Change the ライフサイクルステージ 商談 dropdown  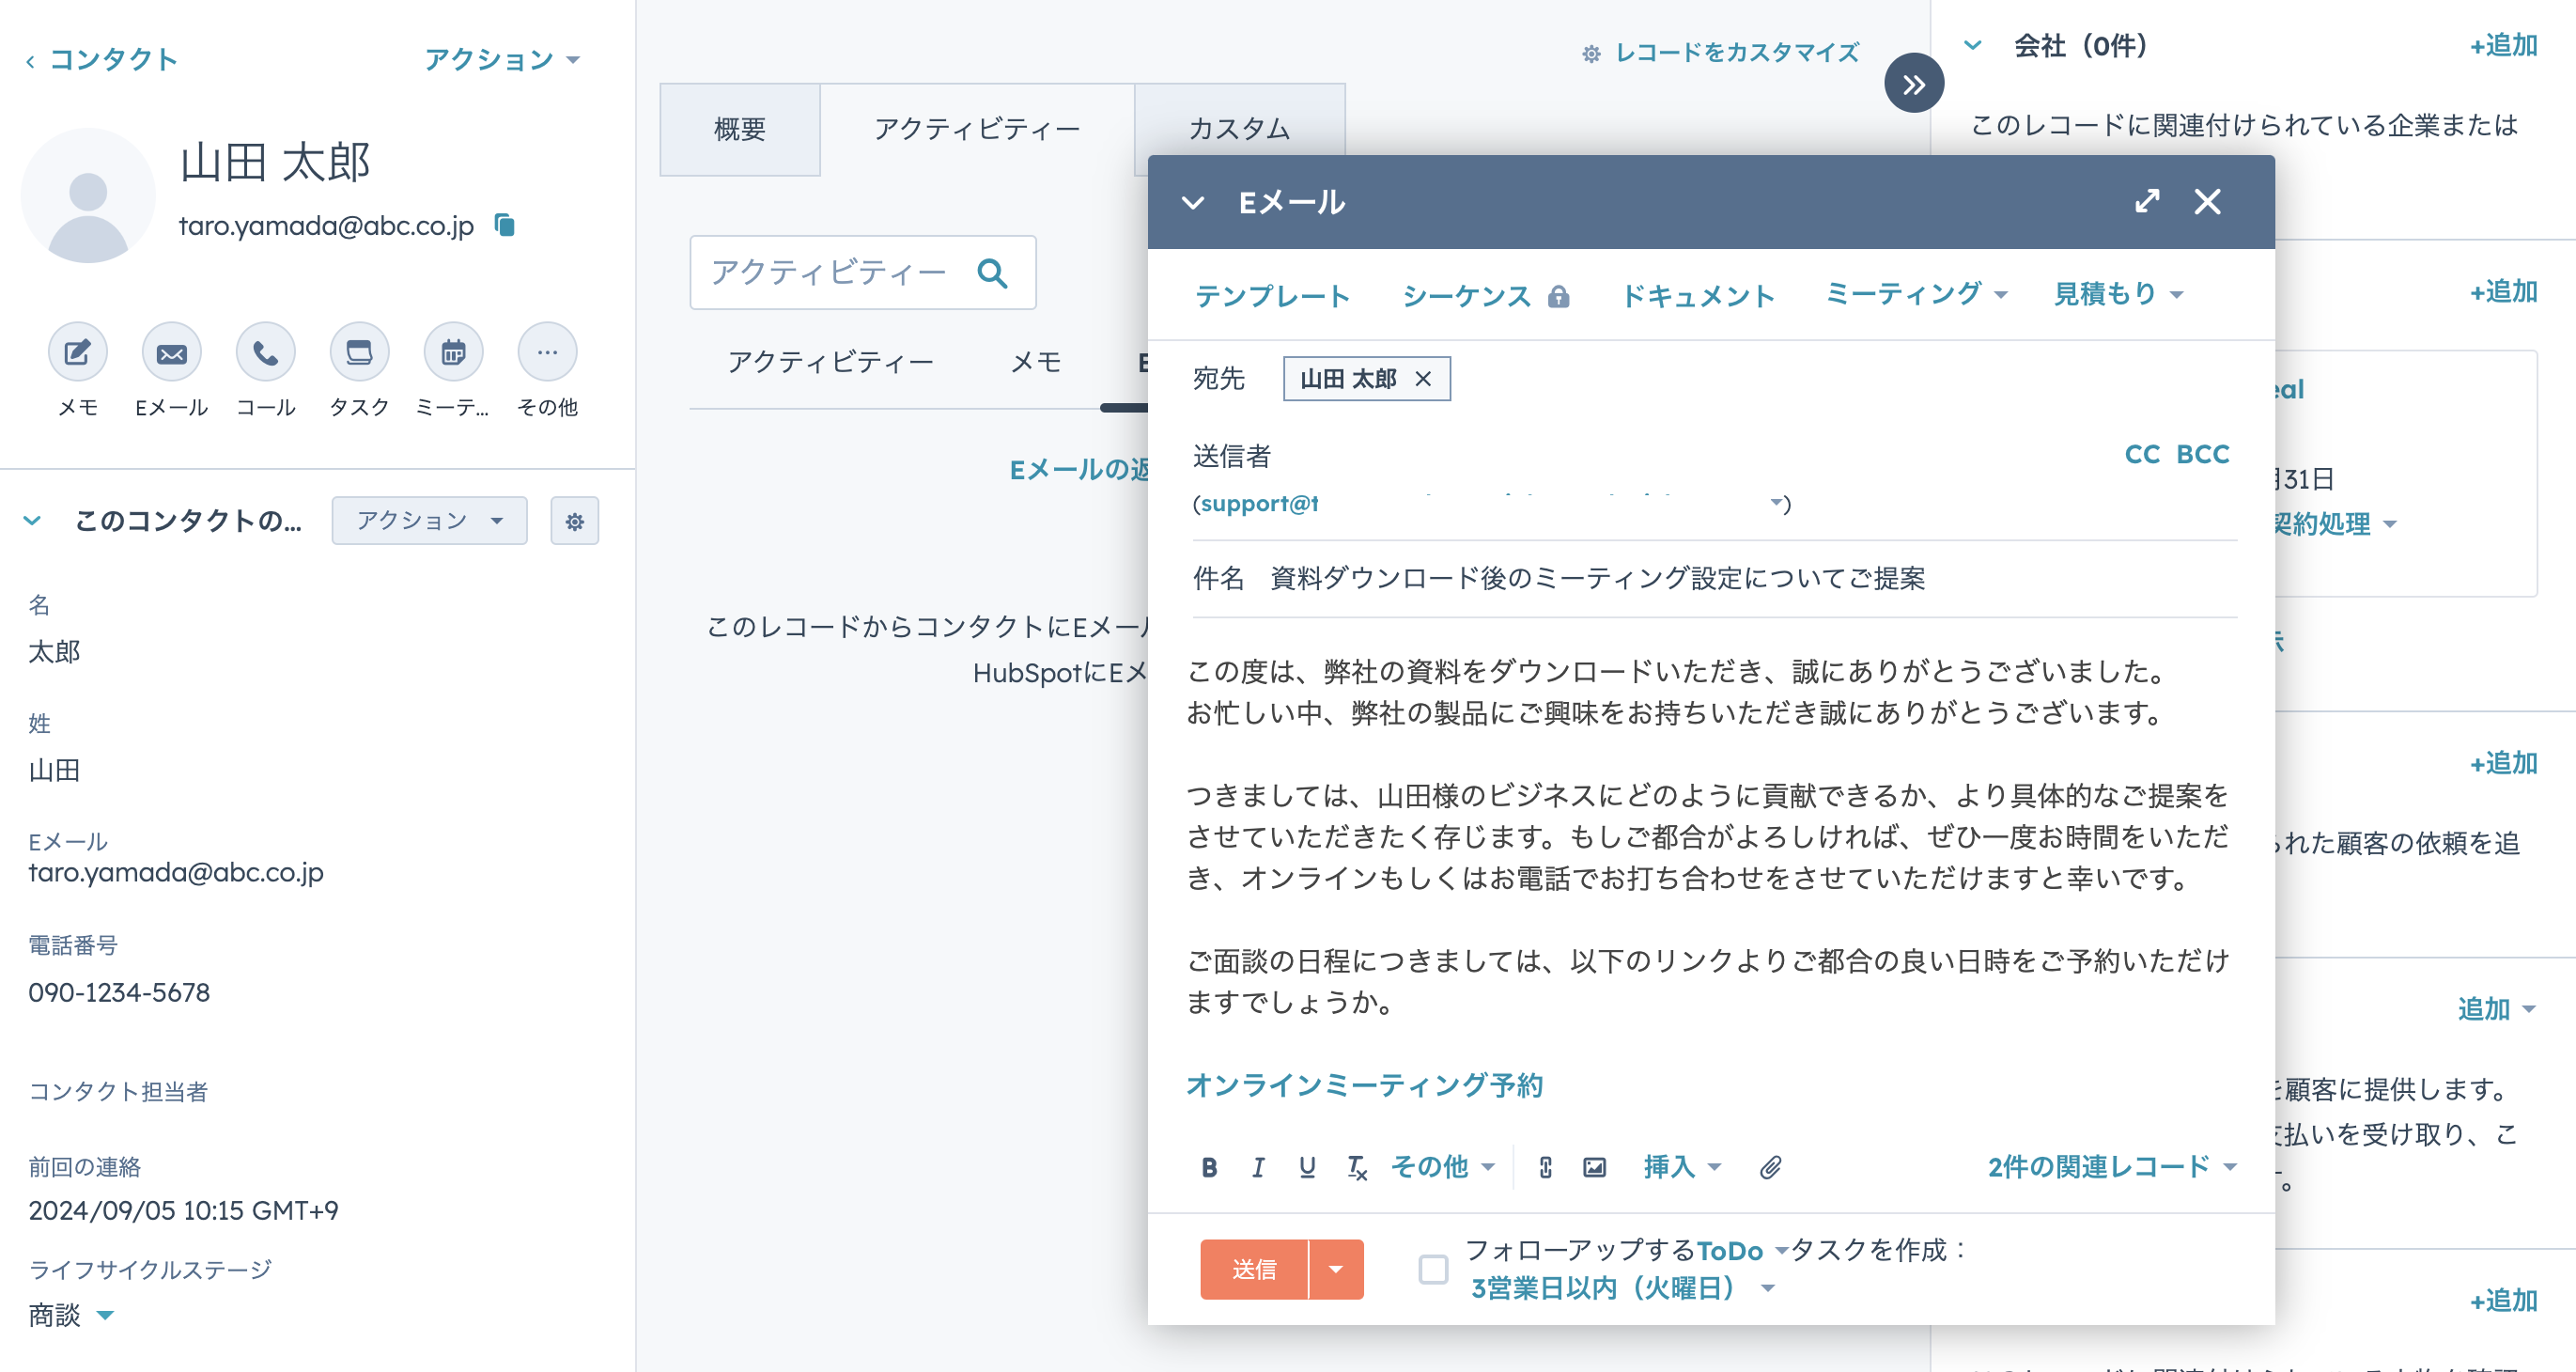click(71, 1315)
